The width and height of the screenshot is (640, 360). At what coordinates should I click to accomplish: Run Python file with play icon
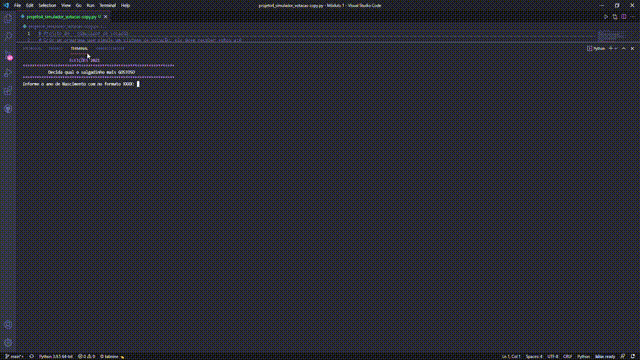[x=606, y=17]
